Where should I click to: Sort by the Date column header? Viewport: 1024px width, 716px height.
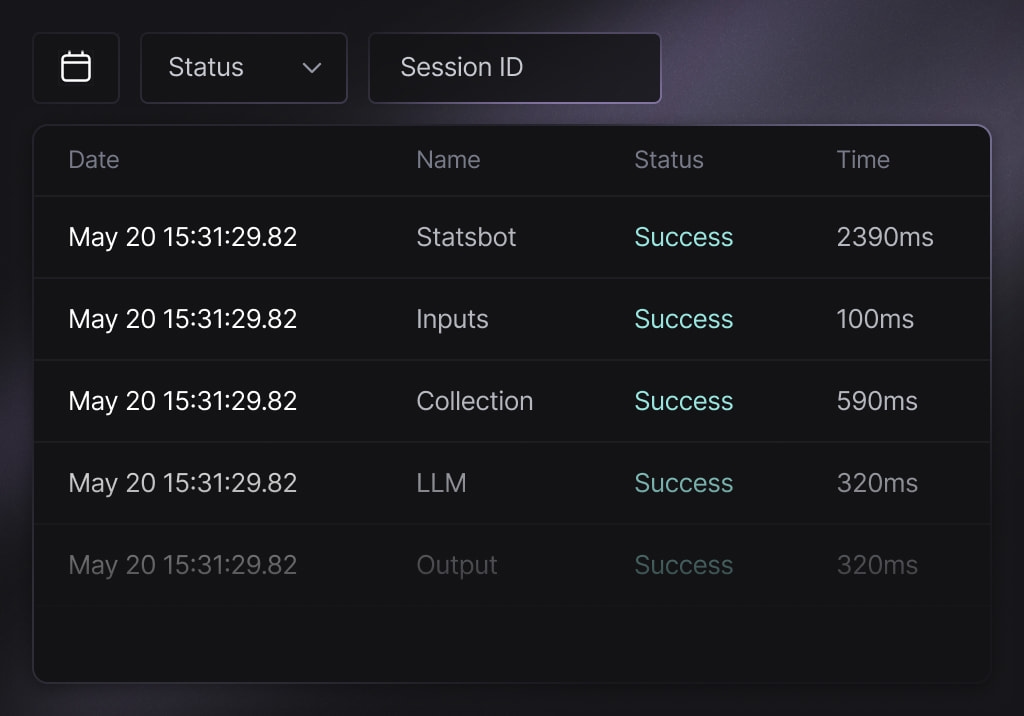[x=94, y=160]
